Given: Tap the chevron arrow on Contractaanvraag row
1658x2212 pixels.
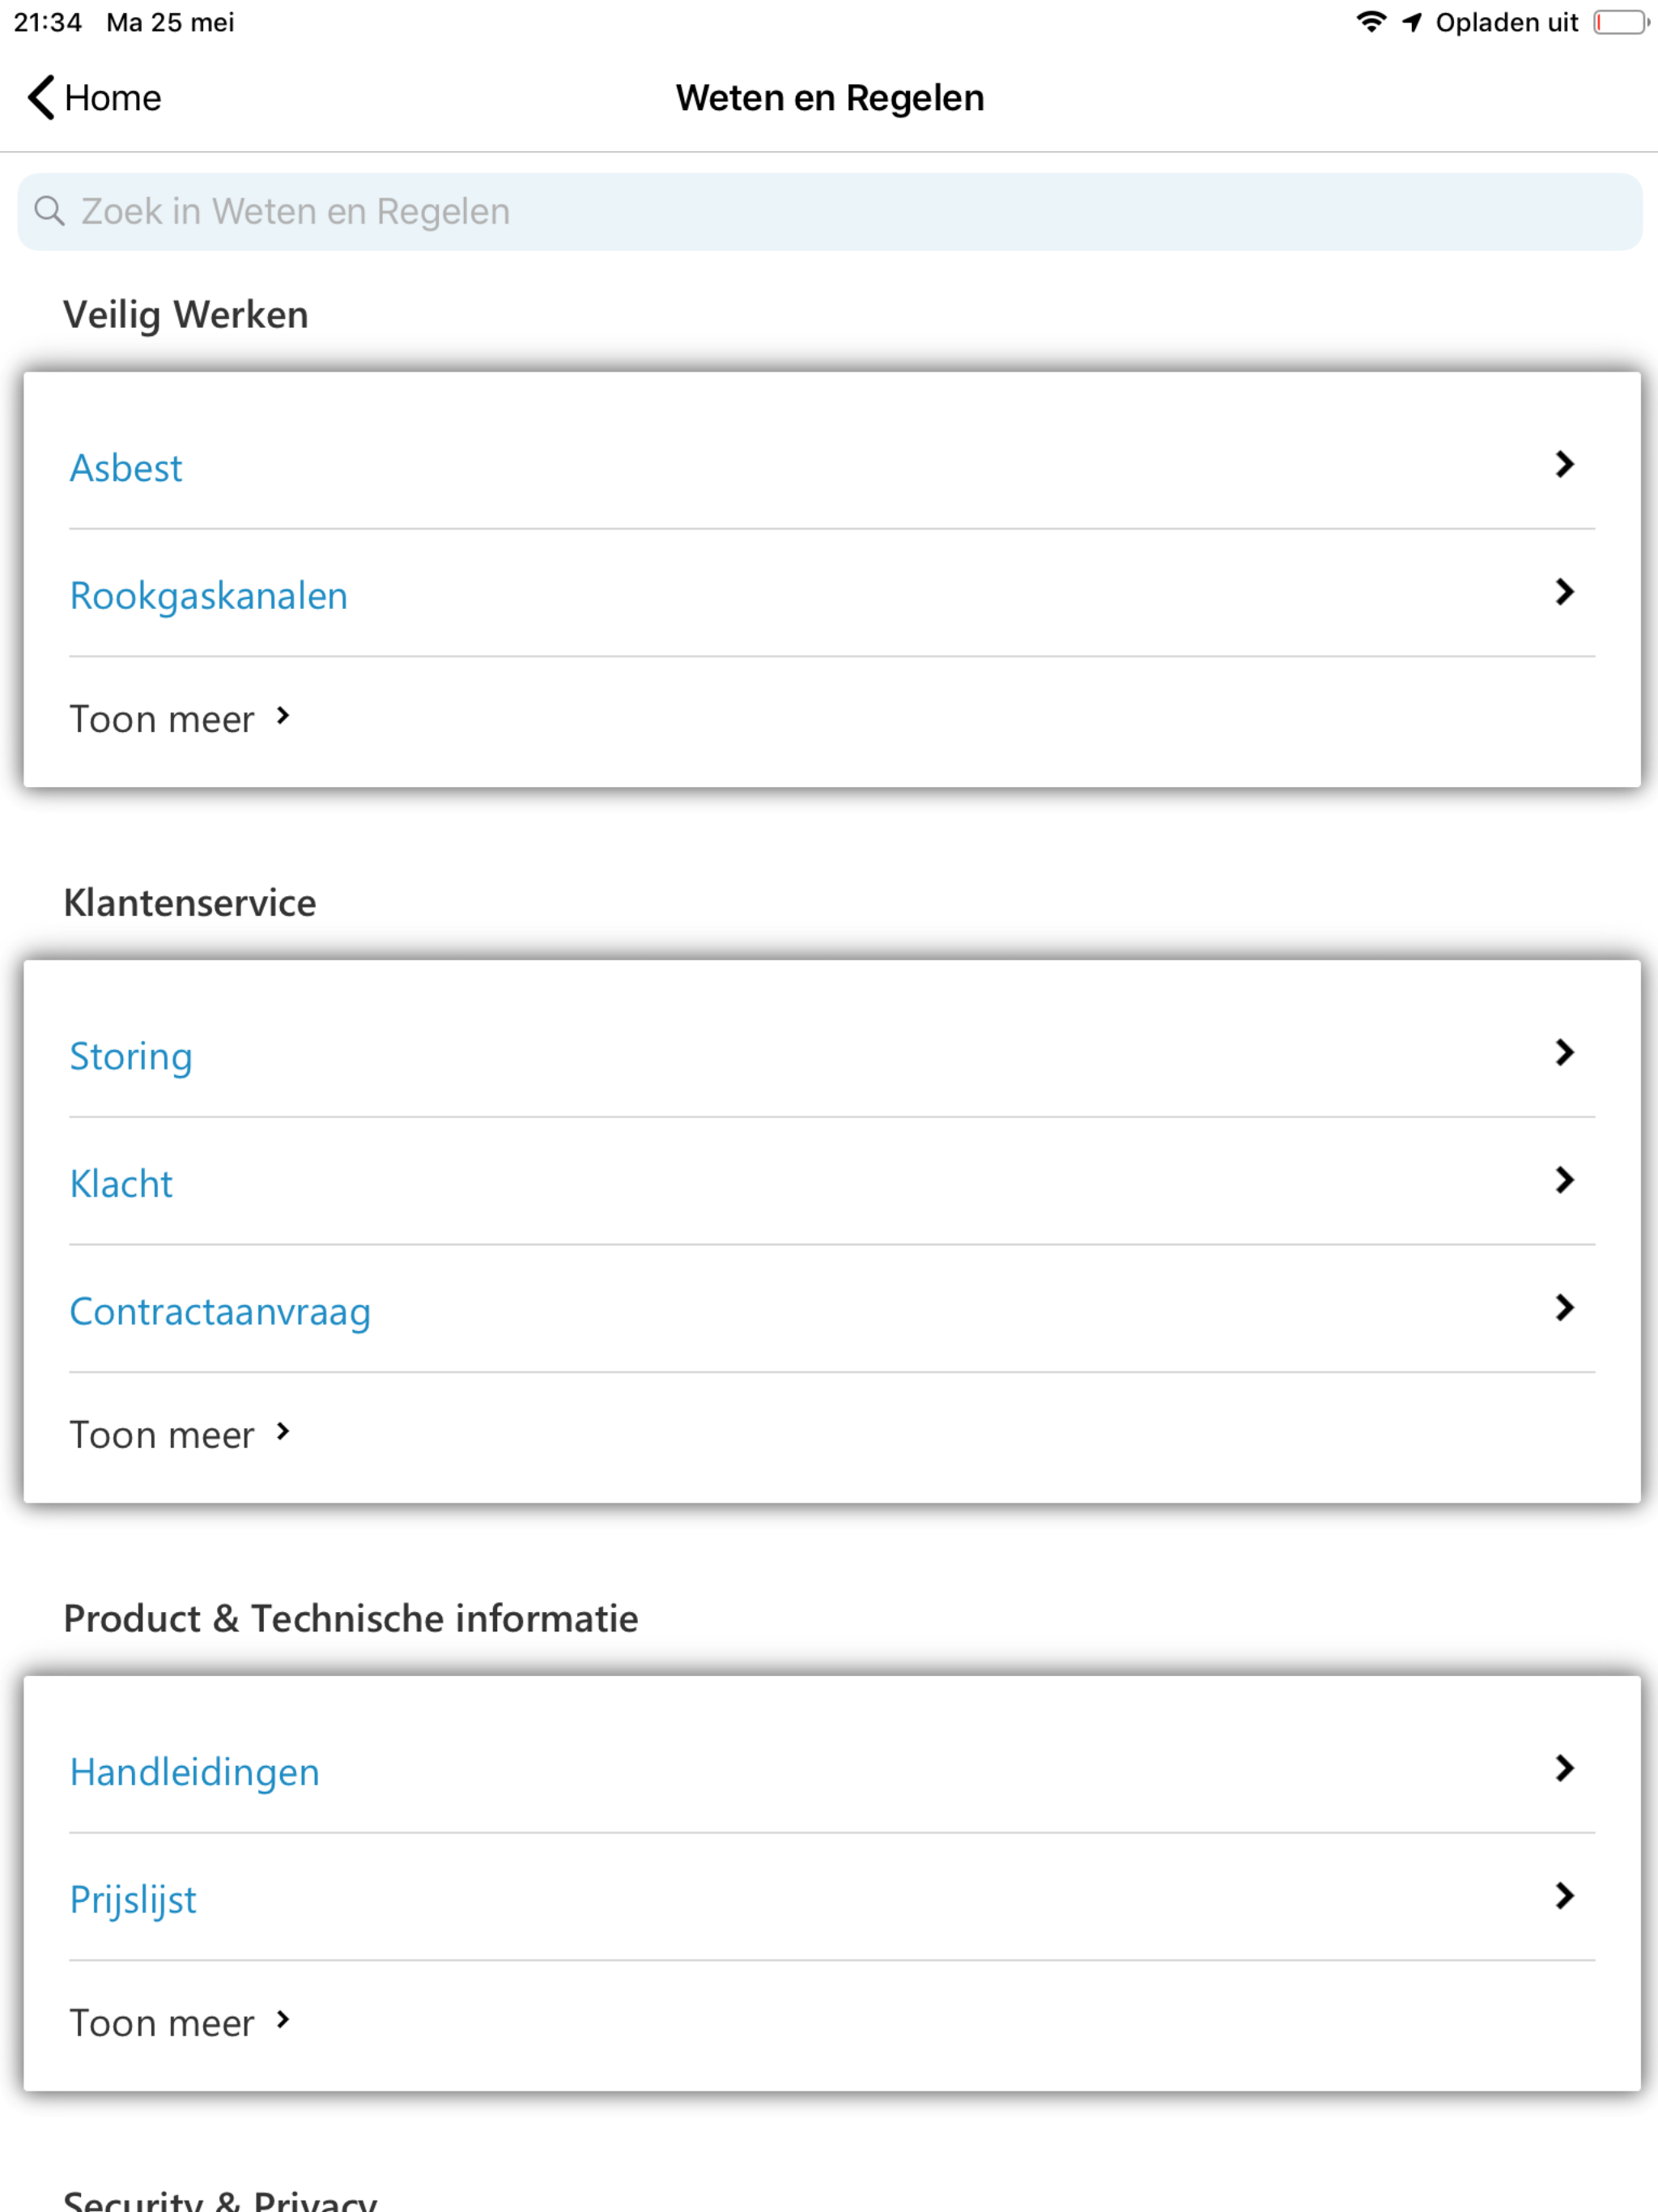Looking at the screenshot, I should point(1565,1308).
